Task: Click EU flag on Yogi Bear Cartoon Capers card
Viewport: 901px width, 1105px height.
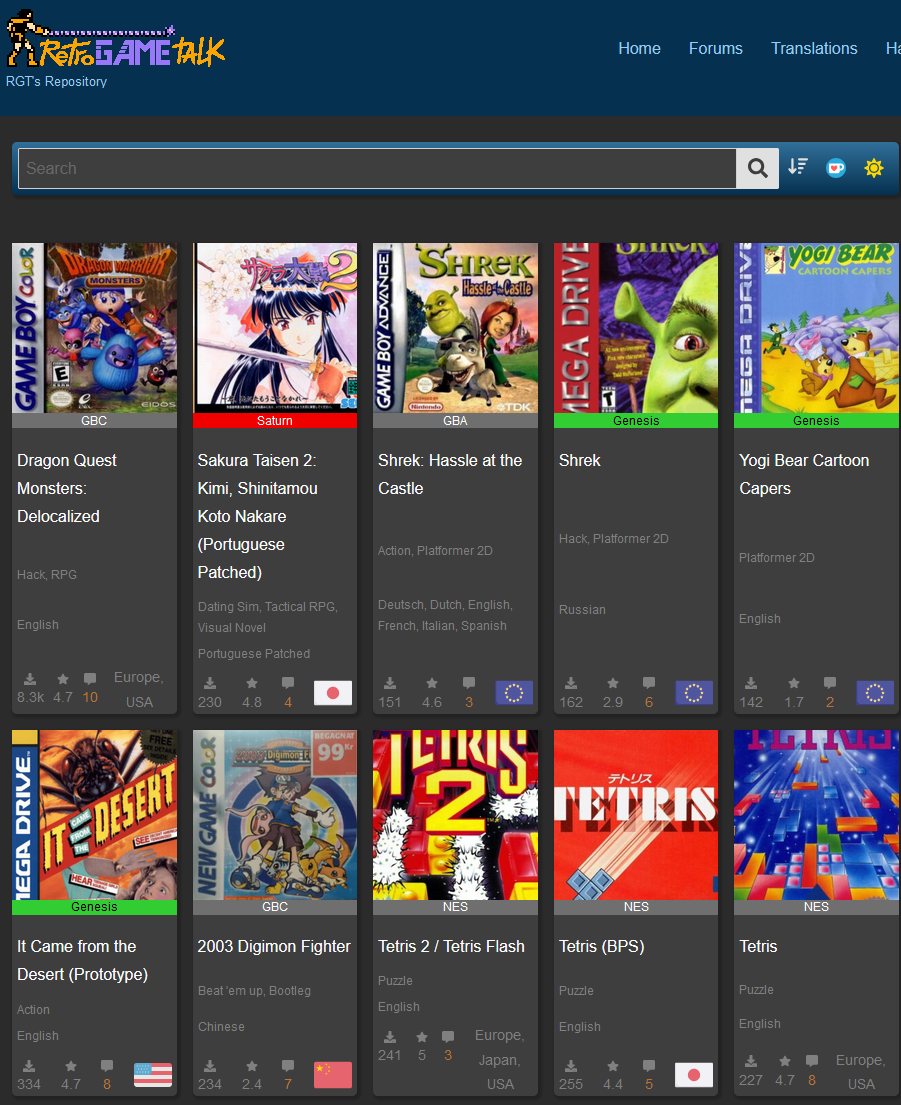Action: (875, 693)
